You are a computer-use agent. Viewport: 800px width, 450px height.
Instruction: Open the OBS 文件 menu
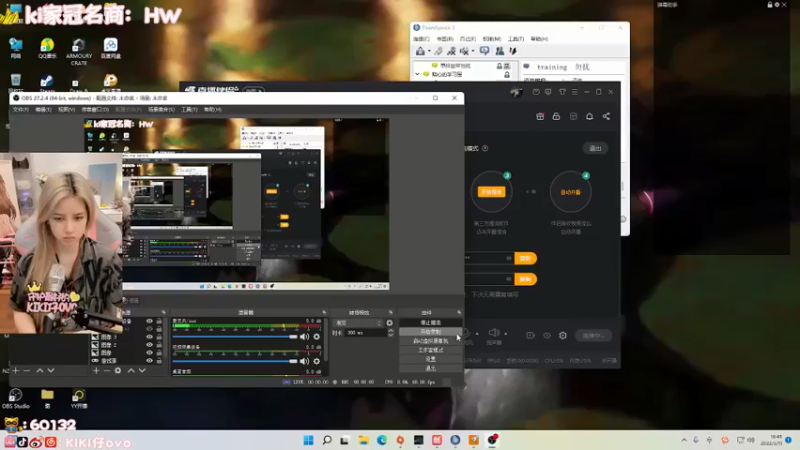tap(20, 110)
